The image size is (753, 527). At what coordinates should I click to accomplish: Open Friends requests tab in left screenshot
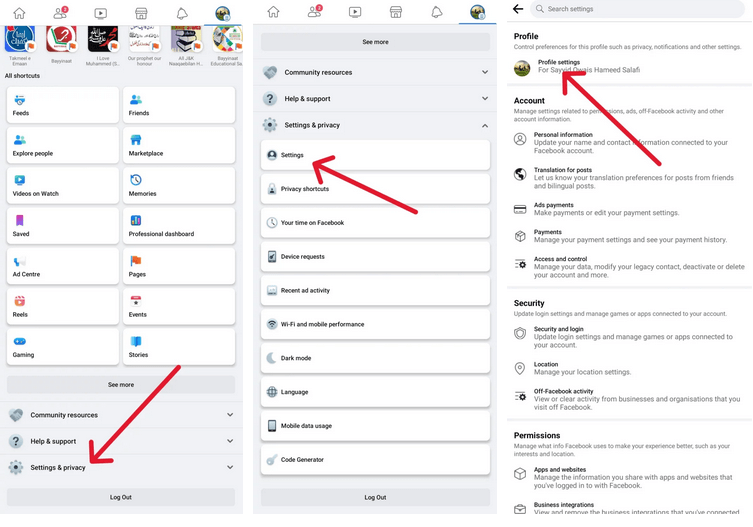(x=61, y=12)
